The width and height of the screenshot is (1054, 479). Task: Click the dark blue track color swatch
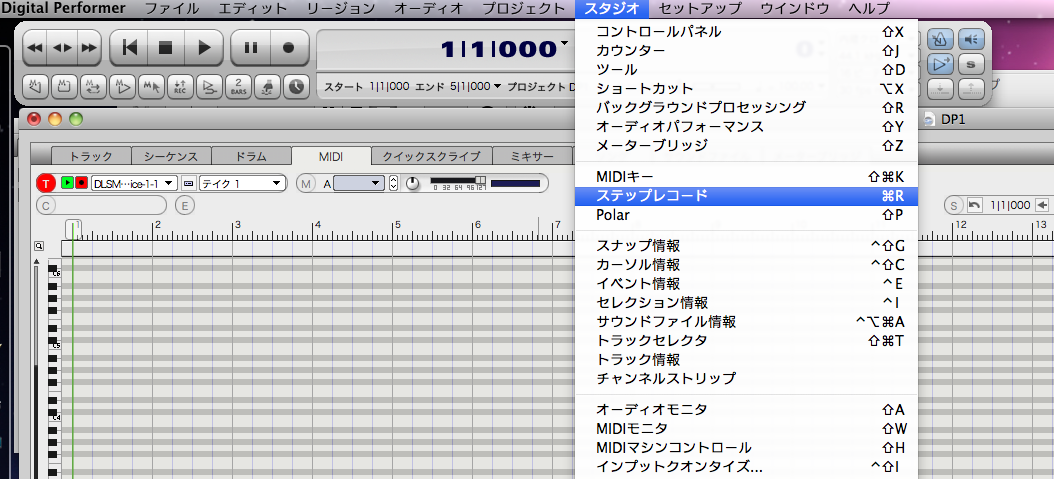pyautogui.click(x=516, y=183)
